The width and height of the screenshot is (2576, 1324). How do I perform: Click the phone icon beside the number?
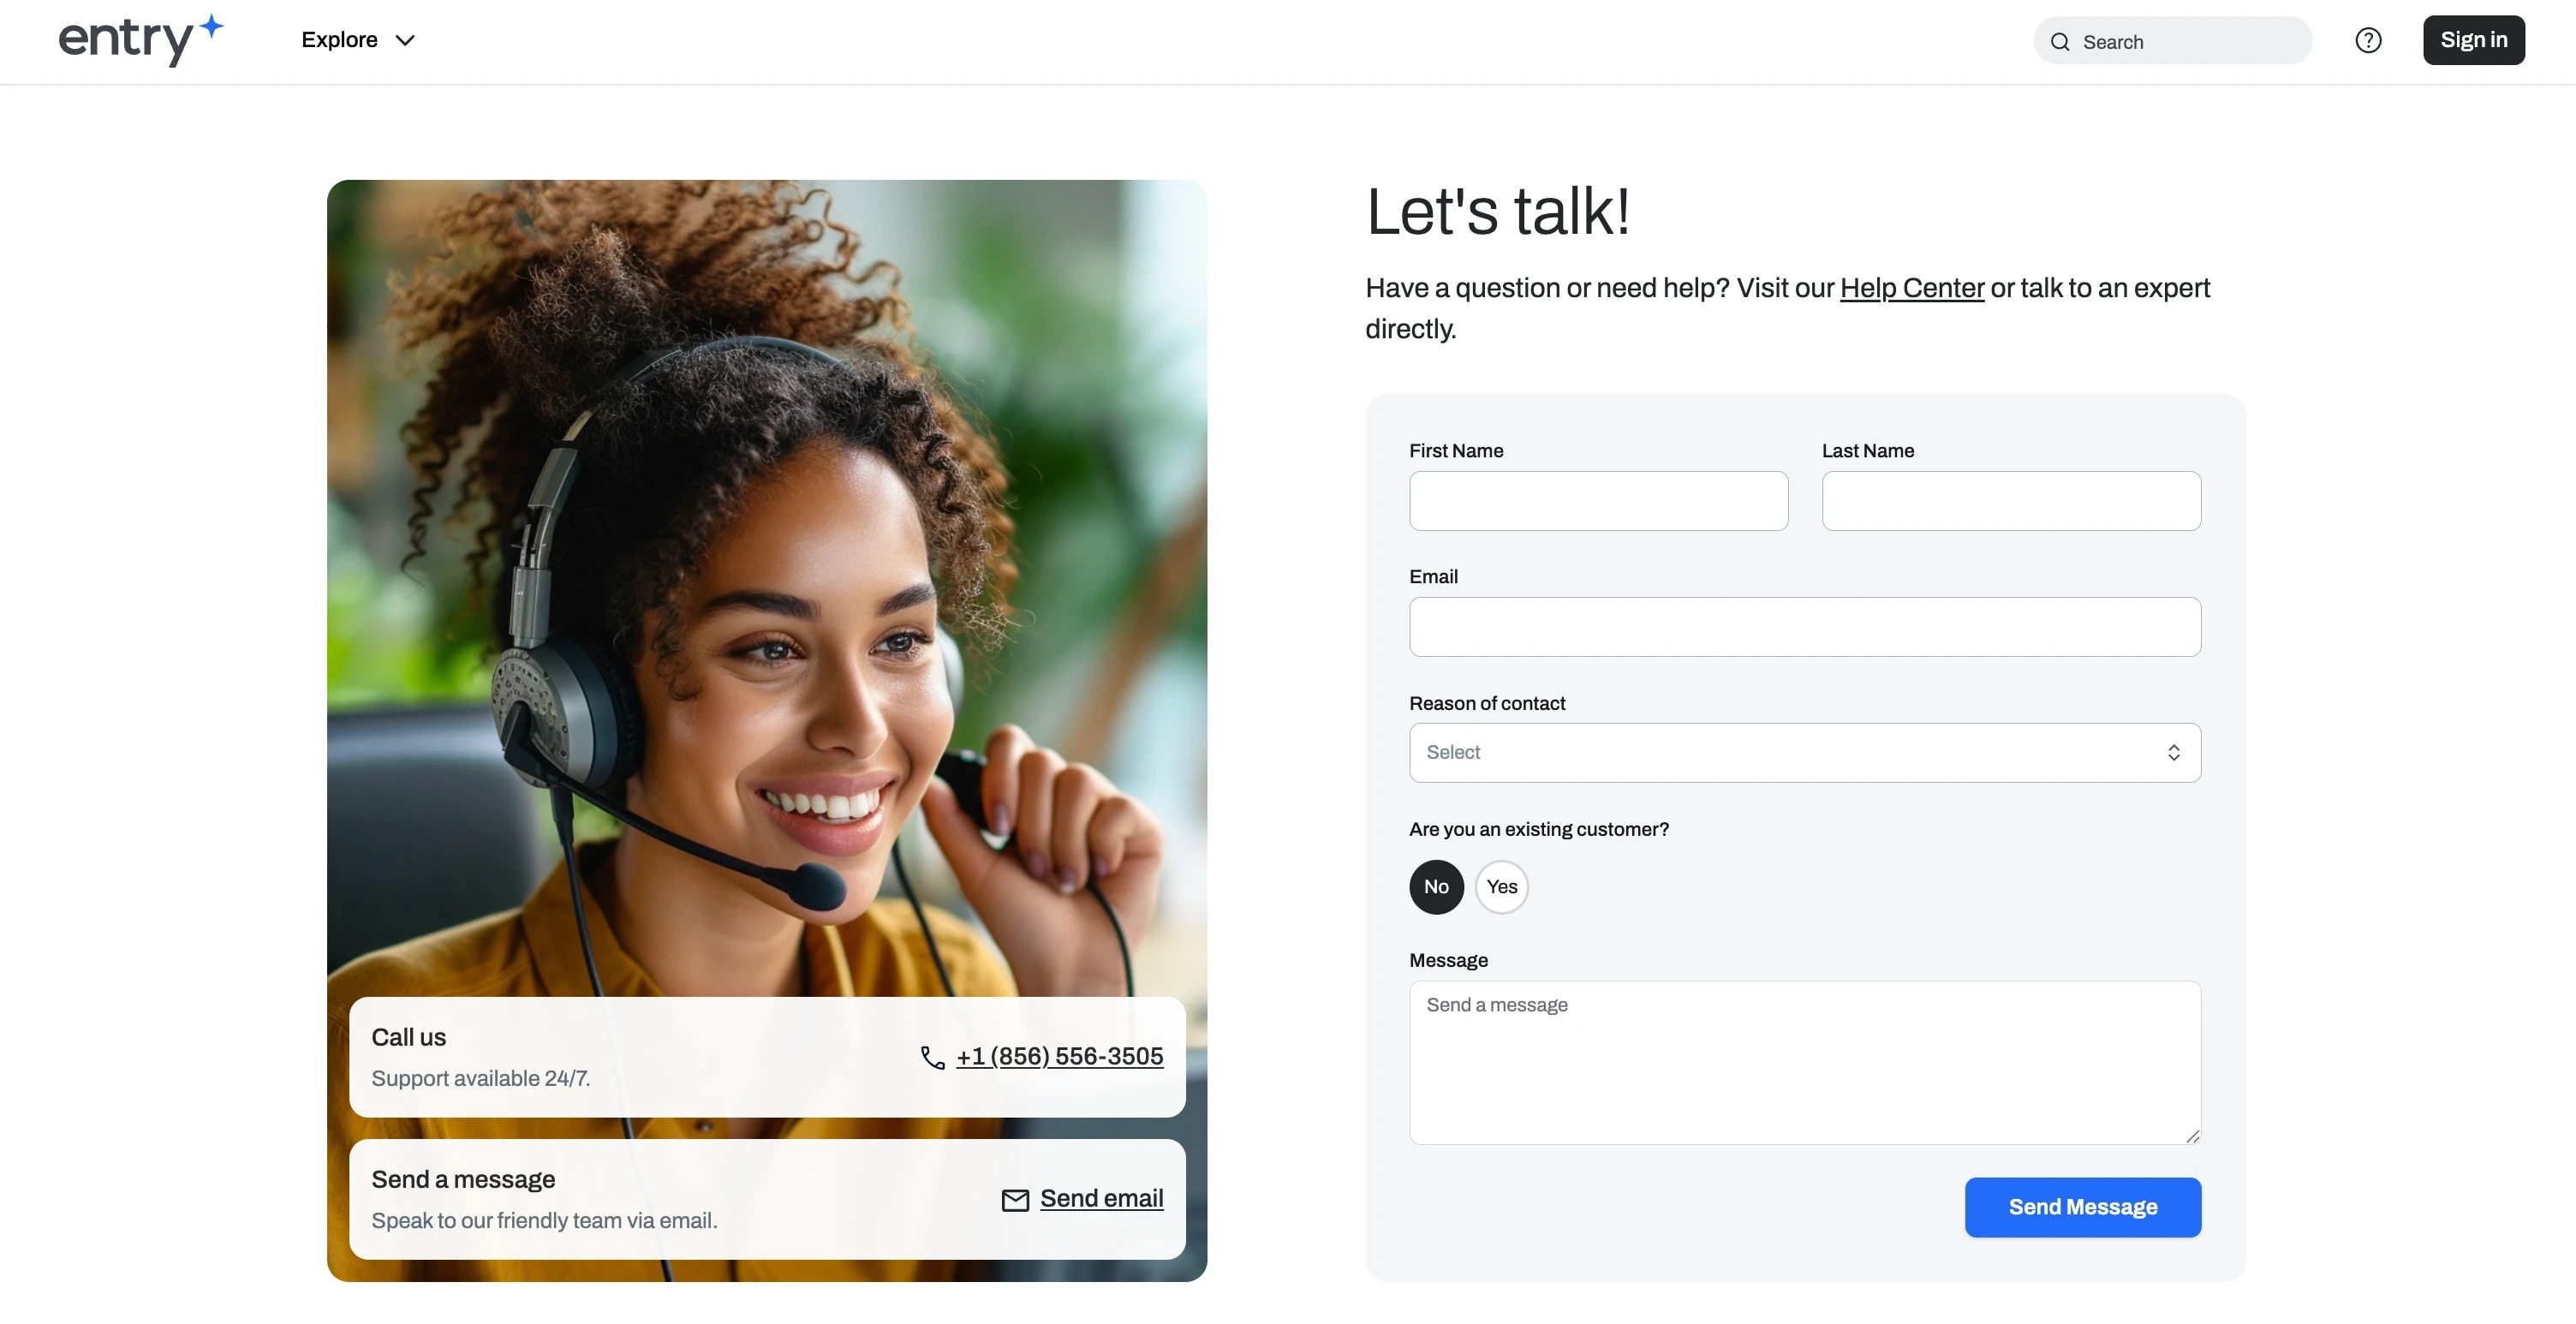(x=933, y=1057)
